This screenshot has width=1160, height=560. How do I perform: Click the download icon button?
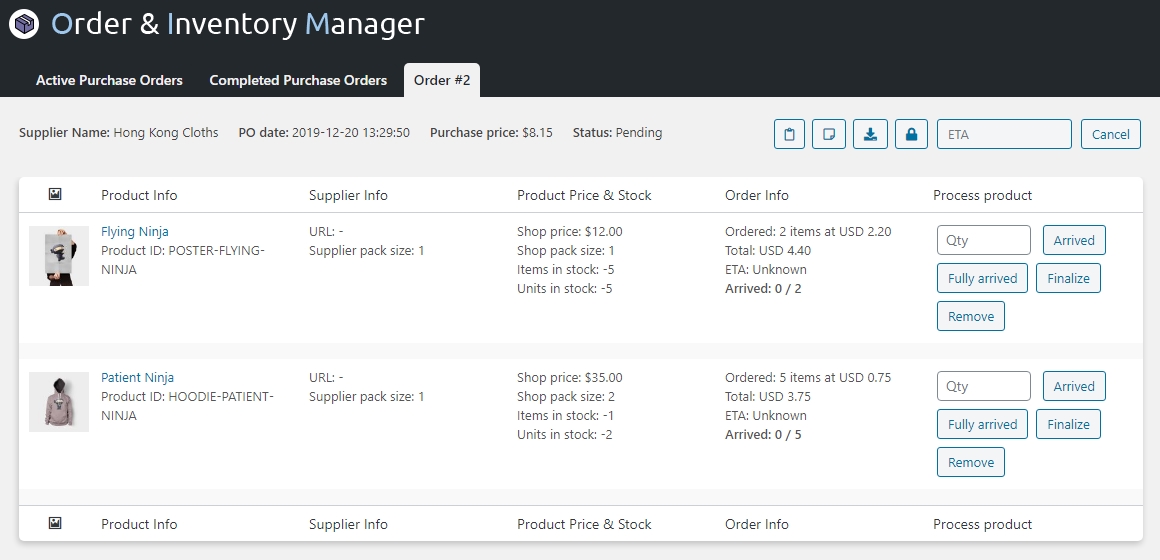click(870, 134)
